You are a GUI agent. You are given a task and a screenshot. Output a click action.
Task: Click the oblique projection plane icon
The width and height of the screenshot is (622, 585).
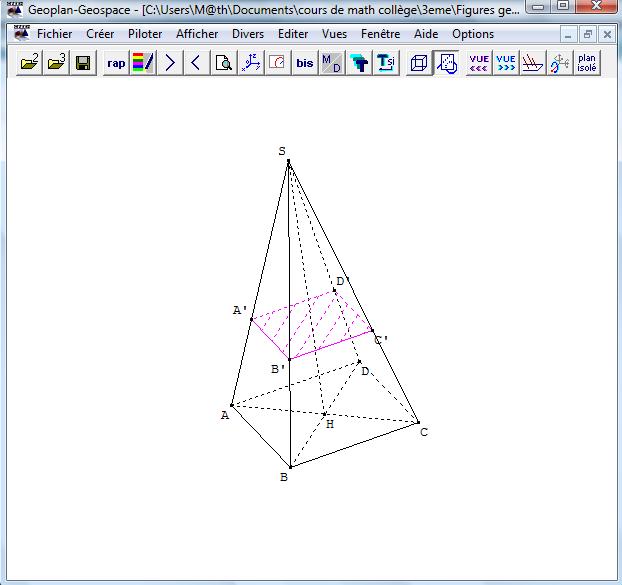[x=533, y=63]
